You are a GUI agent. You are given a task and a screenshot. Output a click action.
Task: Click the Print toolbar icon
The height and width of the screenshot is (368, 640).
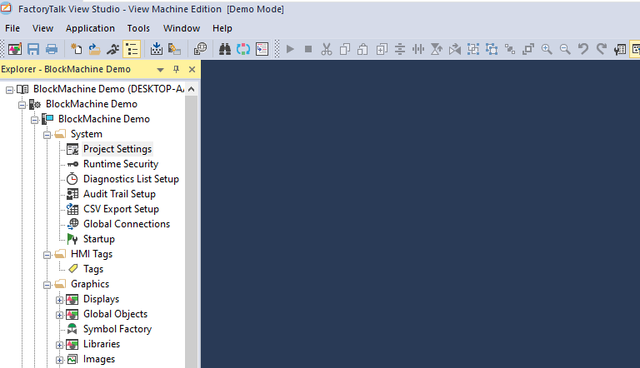[51, 49]
